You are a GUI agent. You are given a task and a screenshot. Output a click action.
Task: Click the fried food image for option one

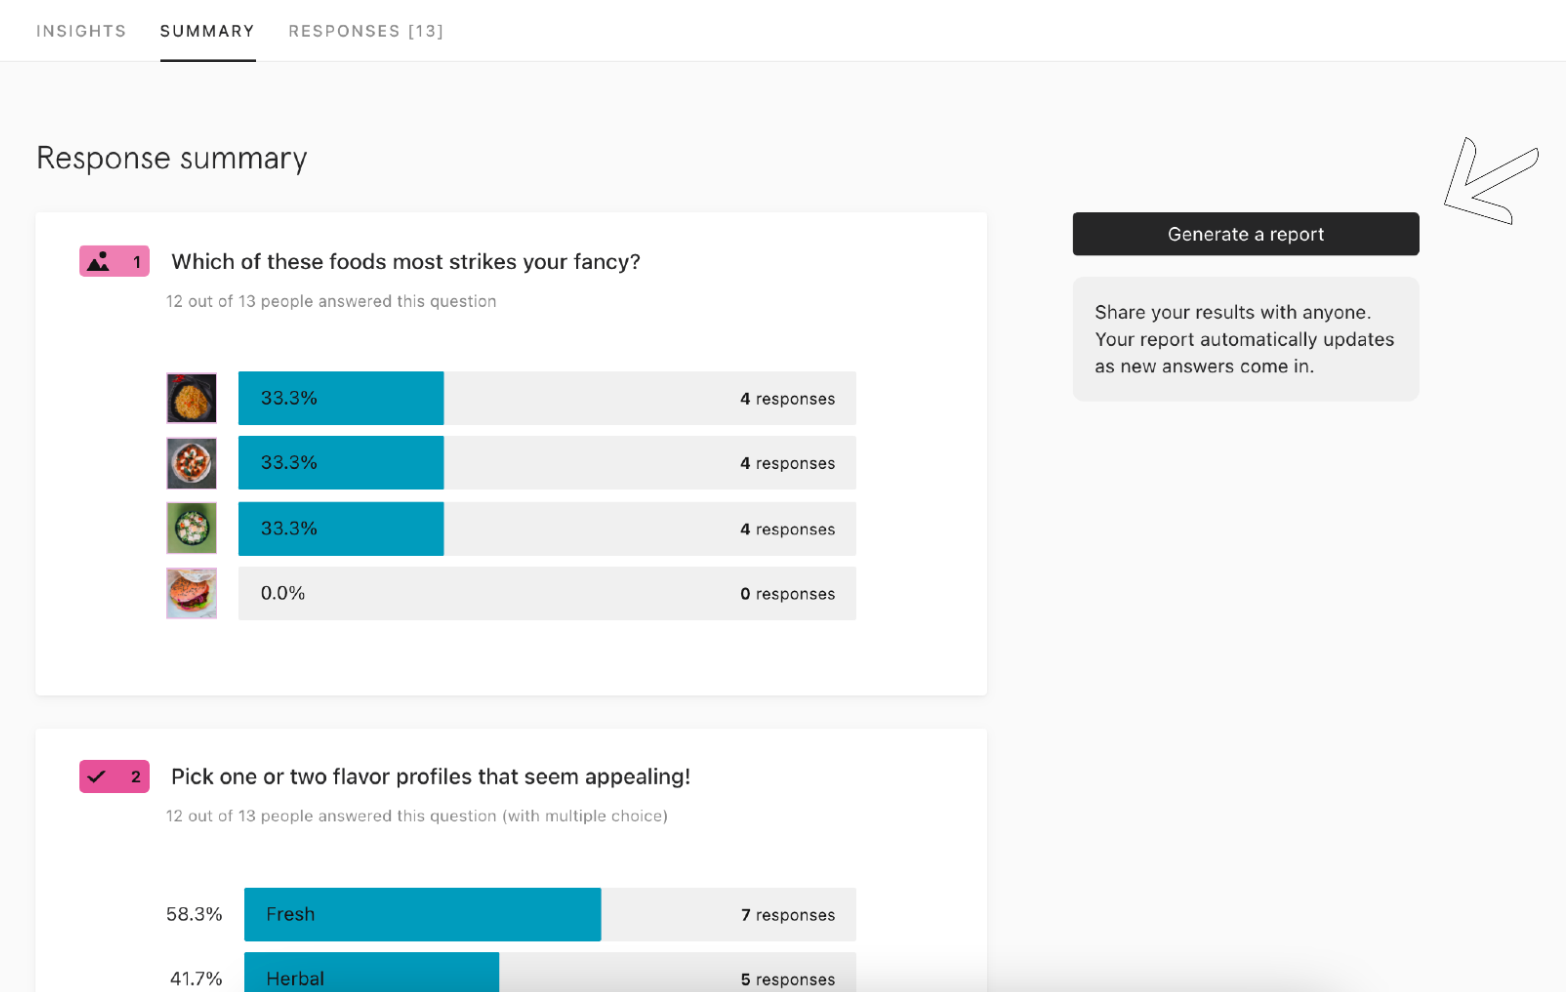[x=191, y=397]
